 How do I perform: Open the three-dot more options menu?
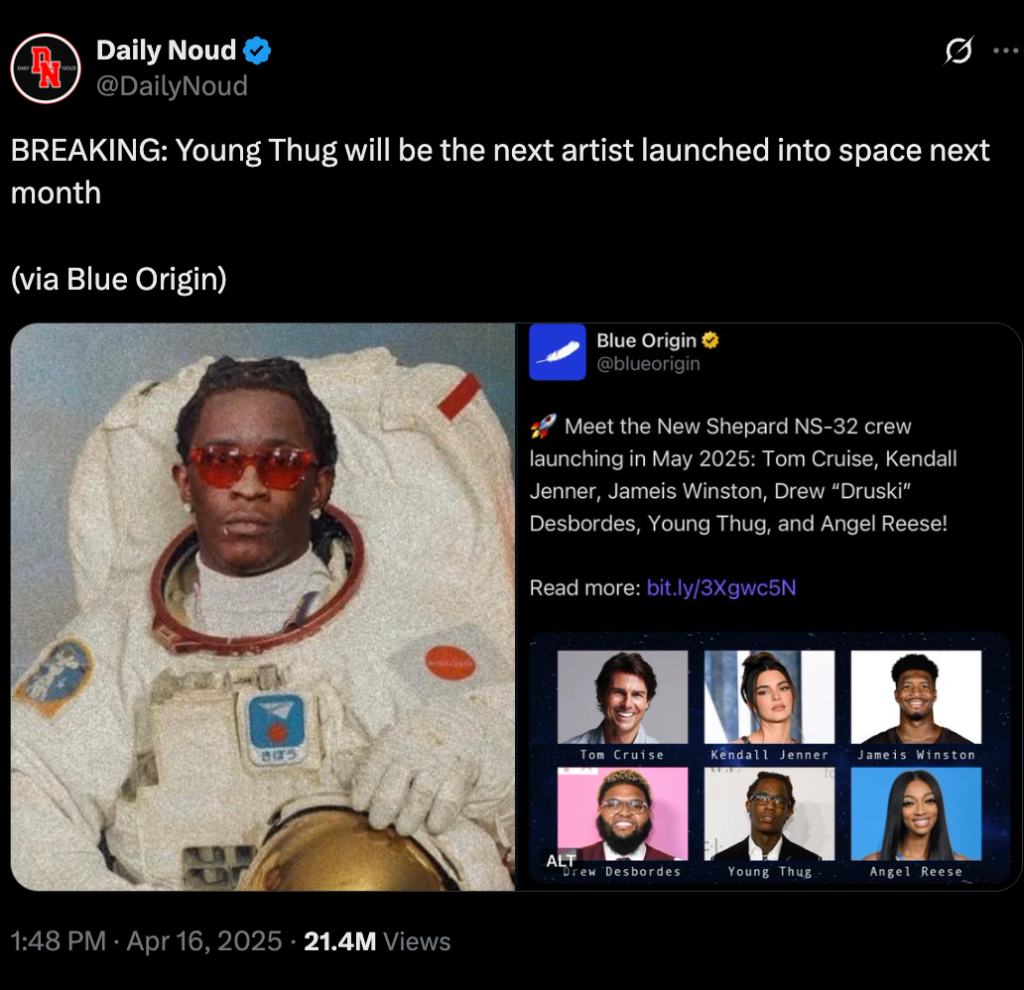click(x=1006, y=50)
